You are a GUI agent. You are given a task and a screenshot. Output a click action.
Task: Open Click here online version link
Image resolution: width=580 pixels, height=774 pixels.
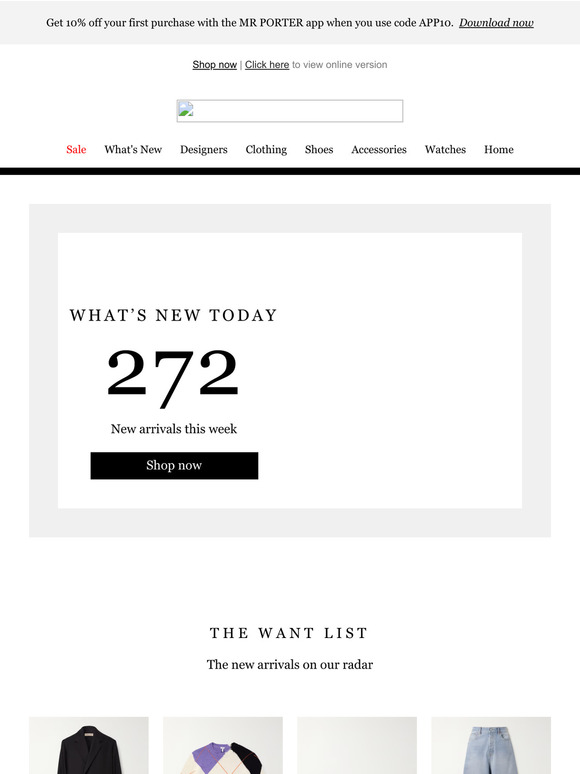coord(267,65)
